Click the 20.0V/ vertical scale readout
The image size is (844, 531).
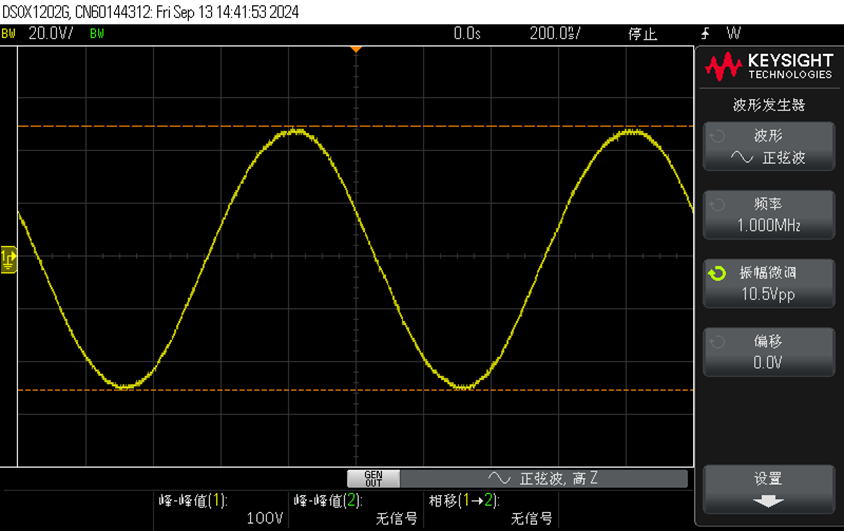pos(50,33)
